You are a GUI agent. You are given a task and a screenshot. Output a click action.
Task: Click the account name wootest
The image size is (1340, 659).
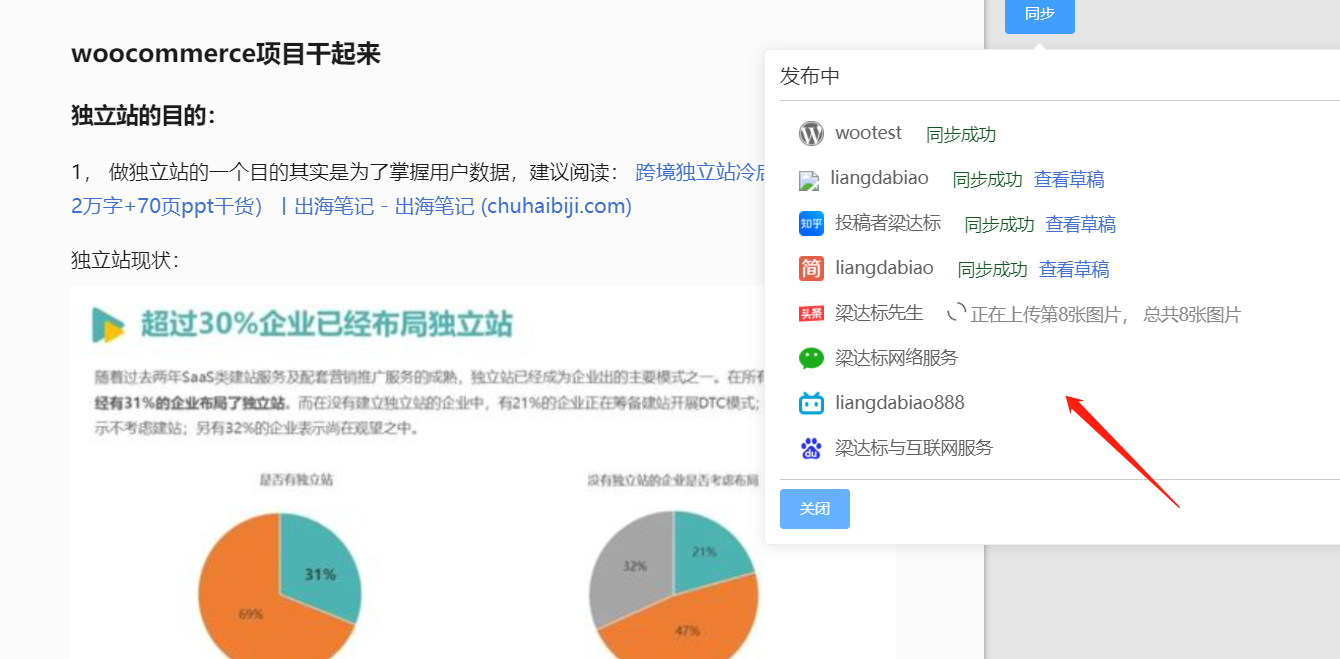tap(869, 133)
